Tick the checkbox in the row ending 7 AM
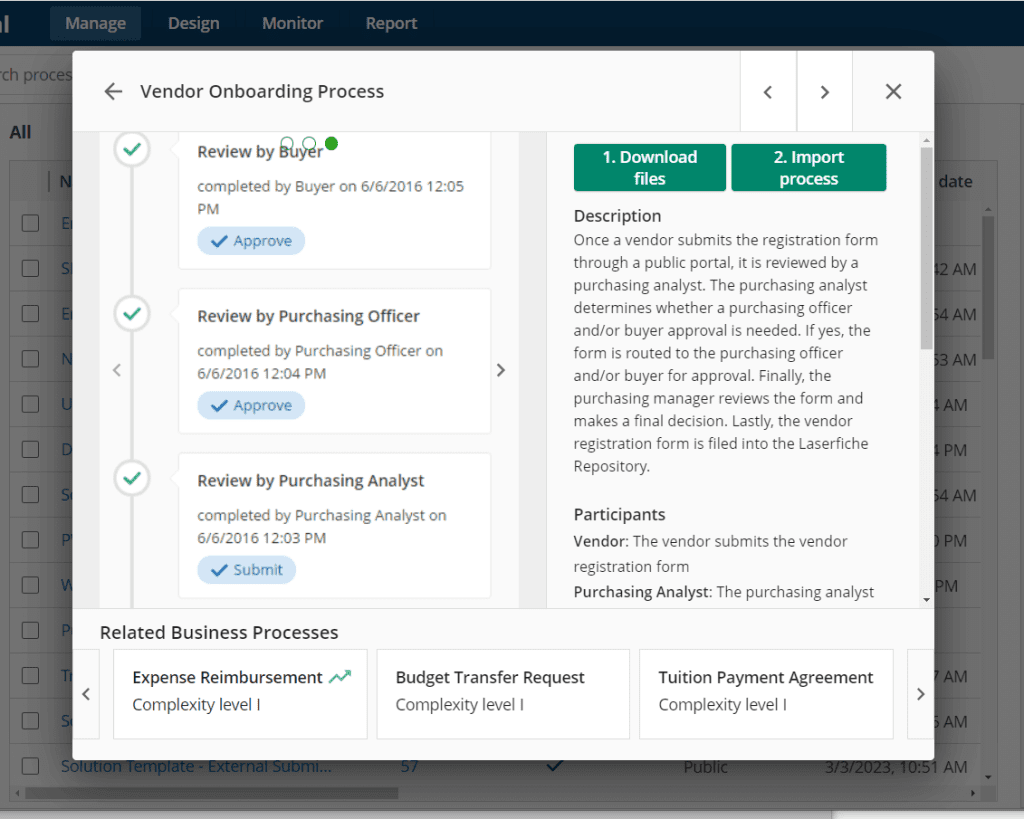 (x=30, y=675)
